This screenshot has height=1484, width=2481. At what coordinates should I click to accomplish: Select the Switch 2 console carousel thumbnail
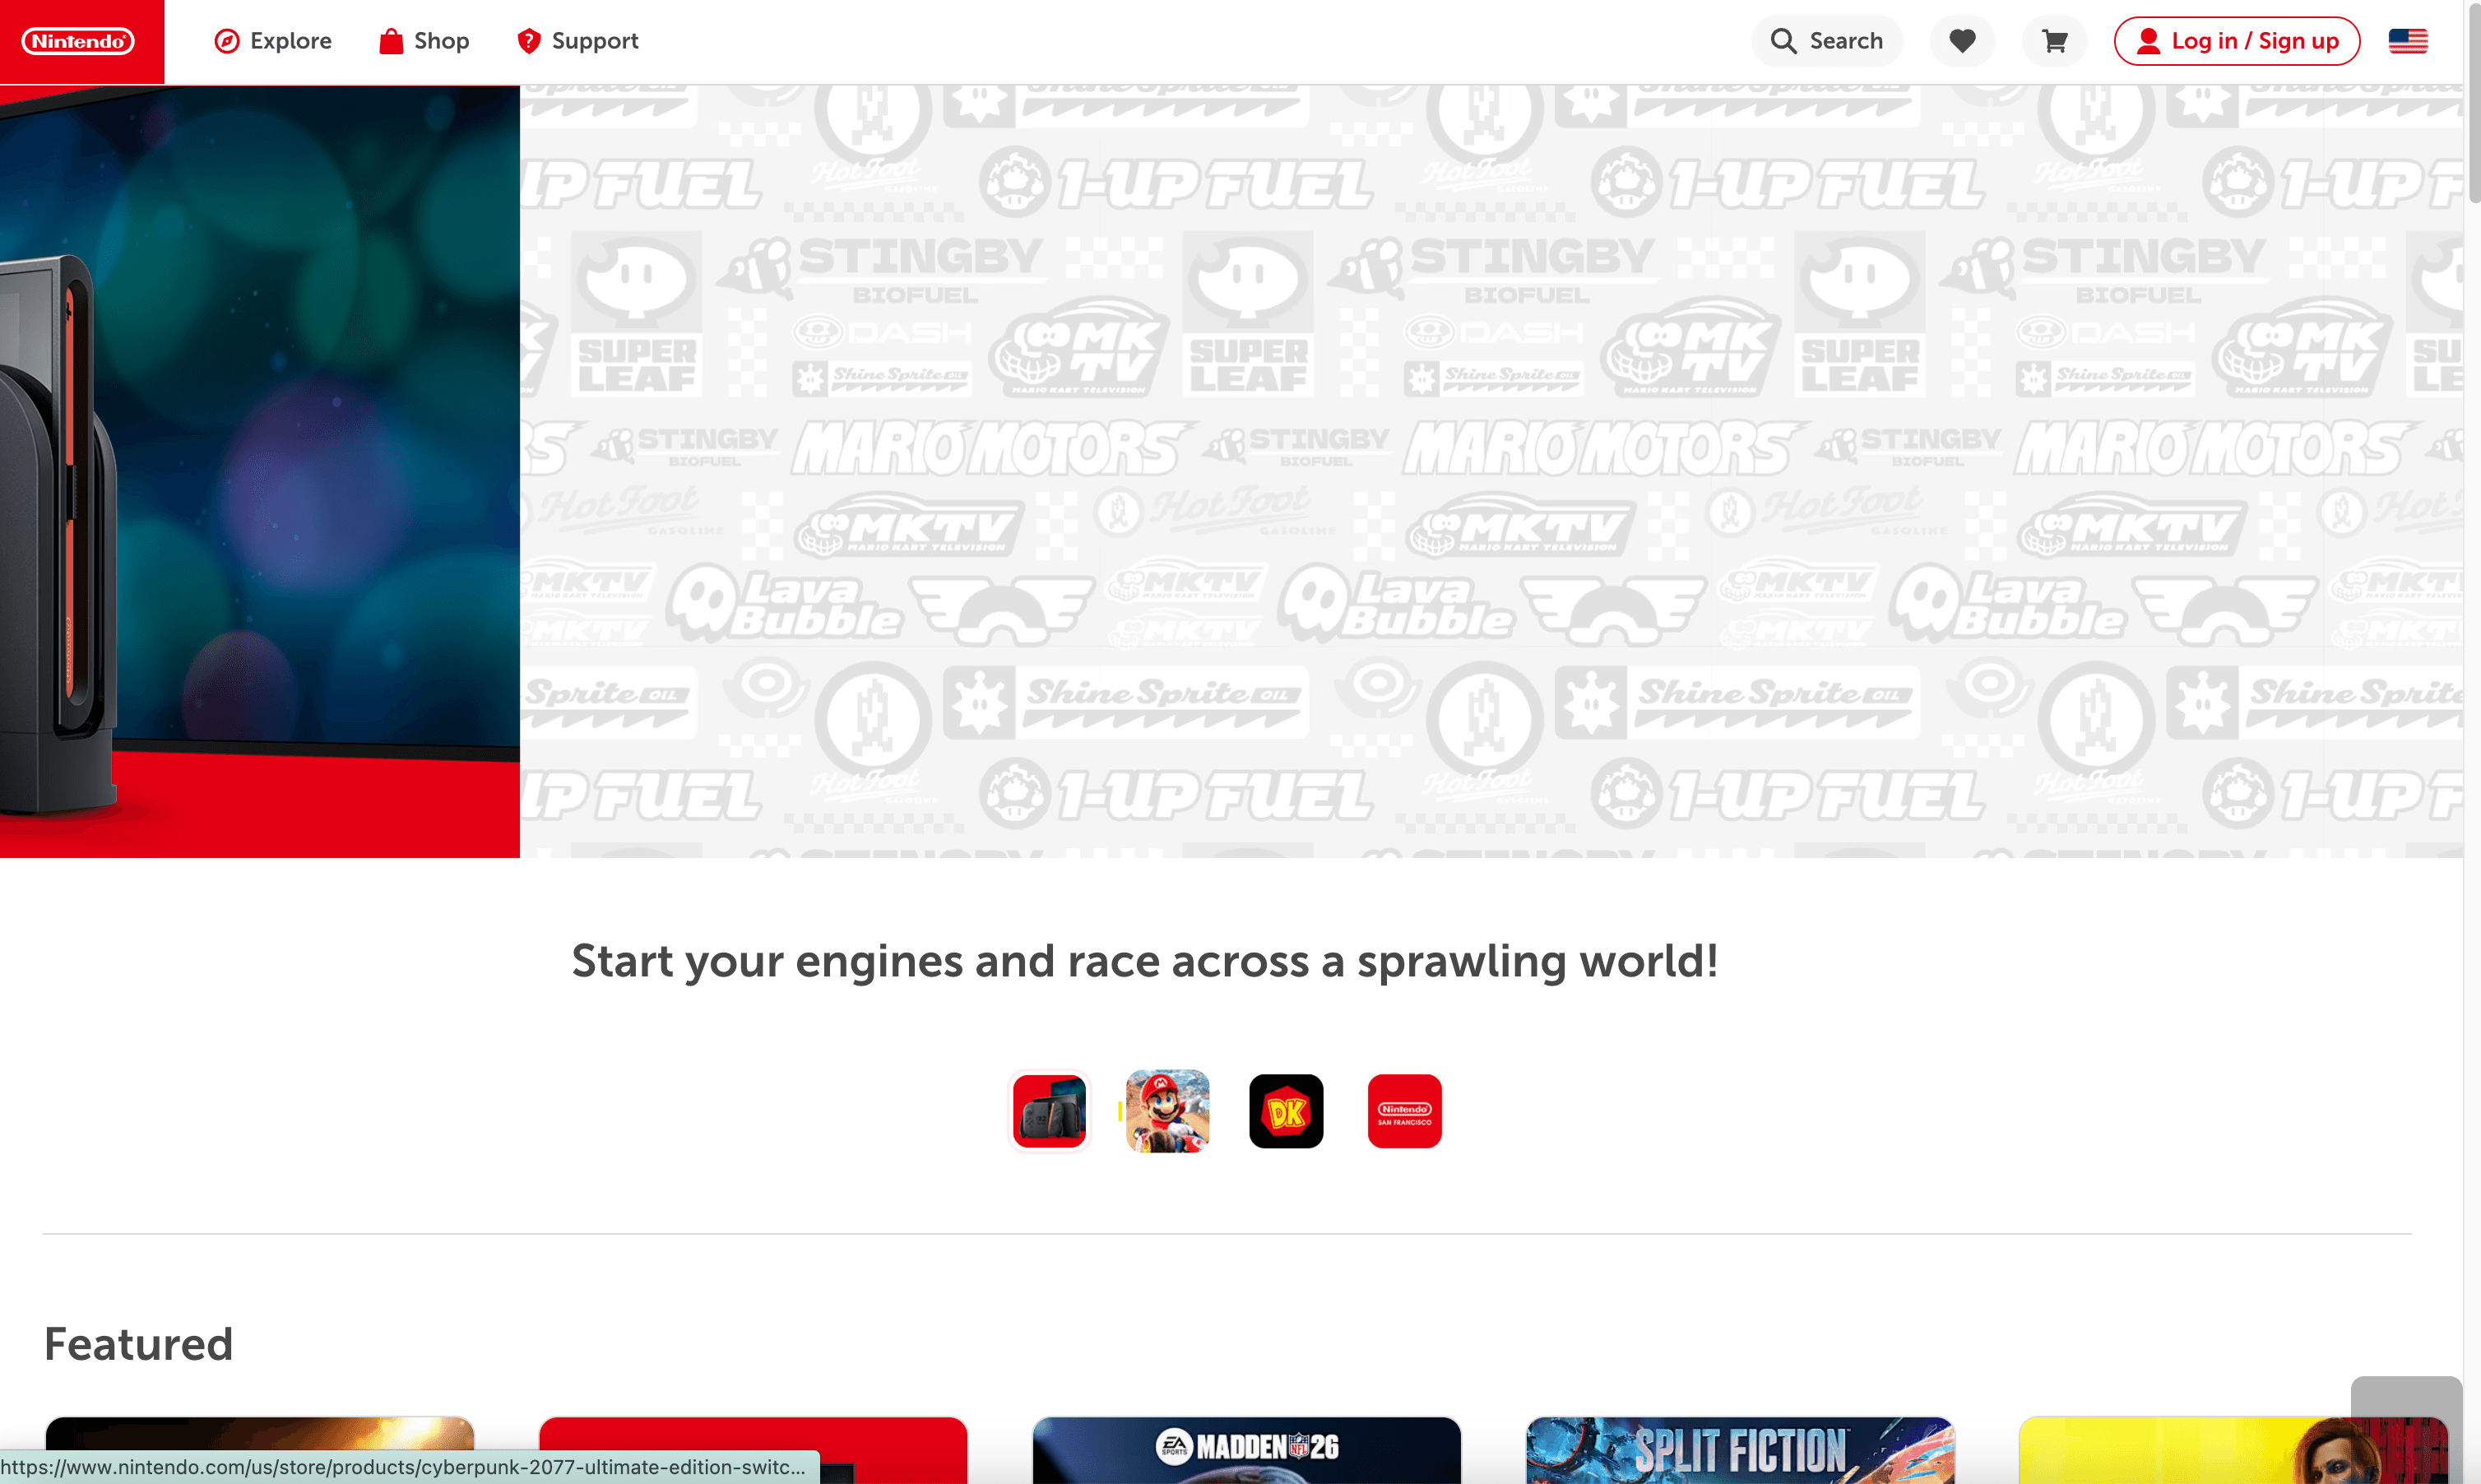(x=1049, y=1111)
